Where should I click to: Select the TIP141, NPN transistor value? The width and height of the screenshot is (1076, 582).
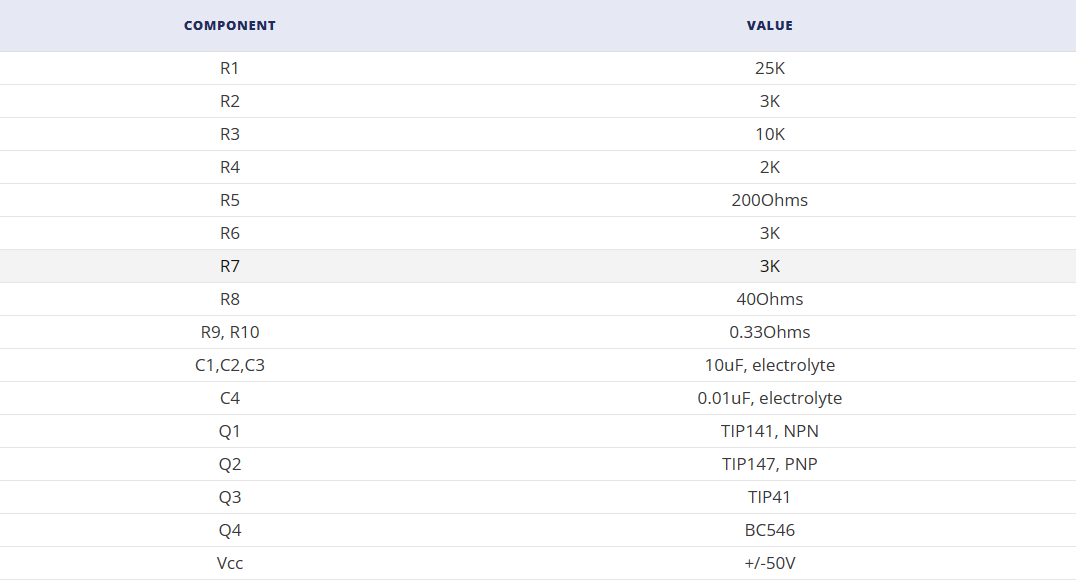coord(769,431)
